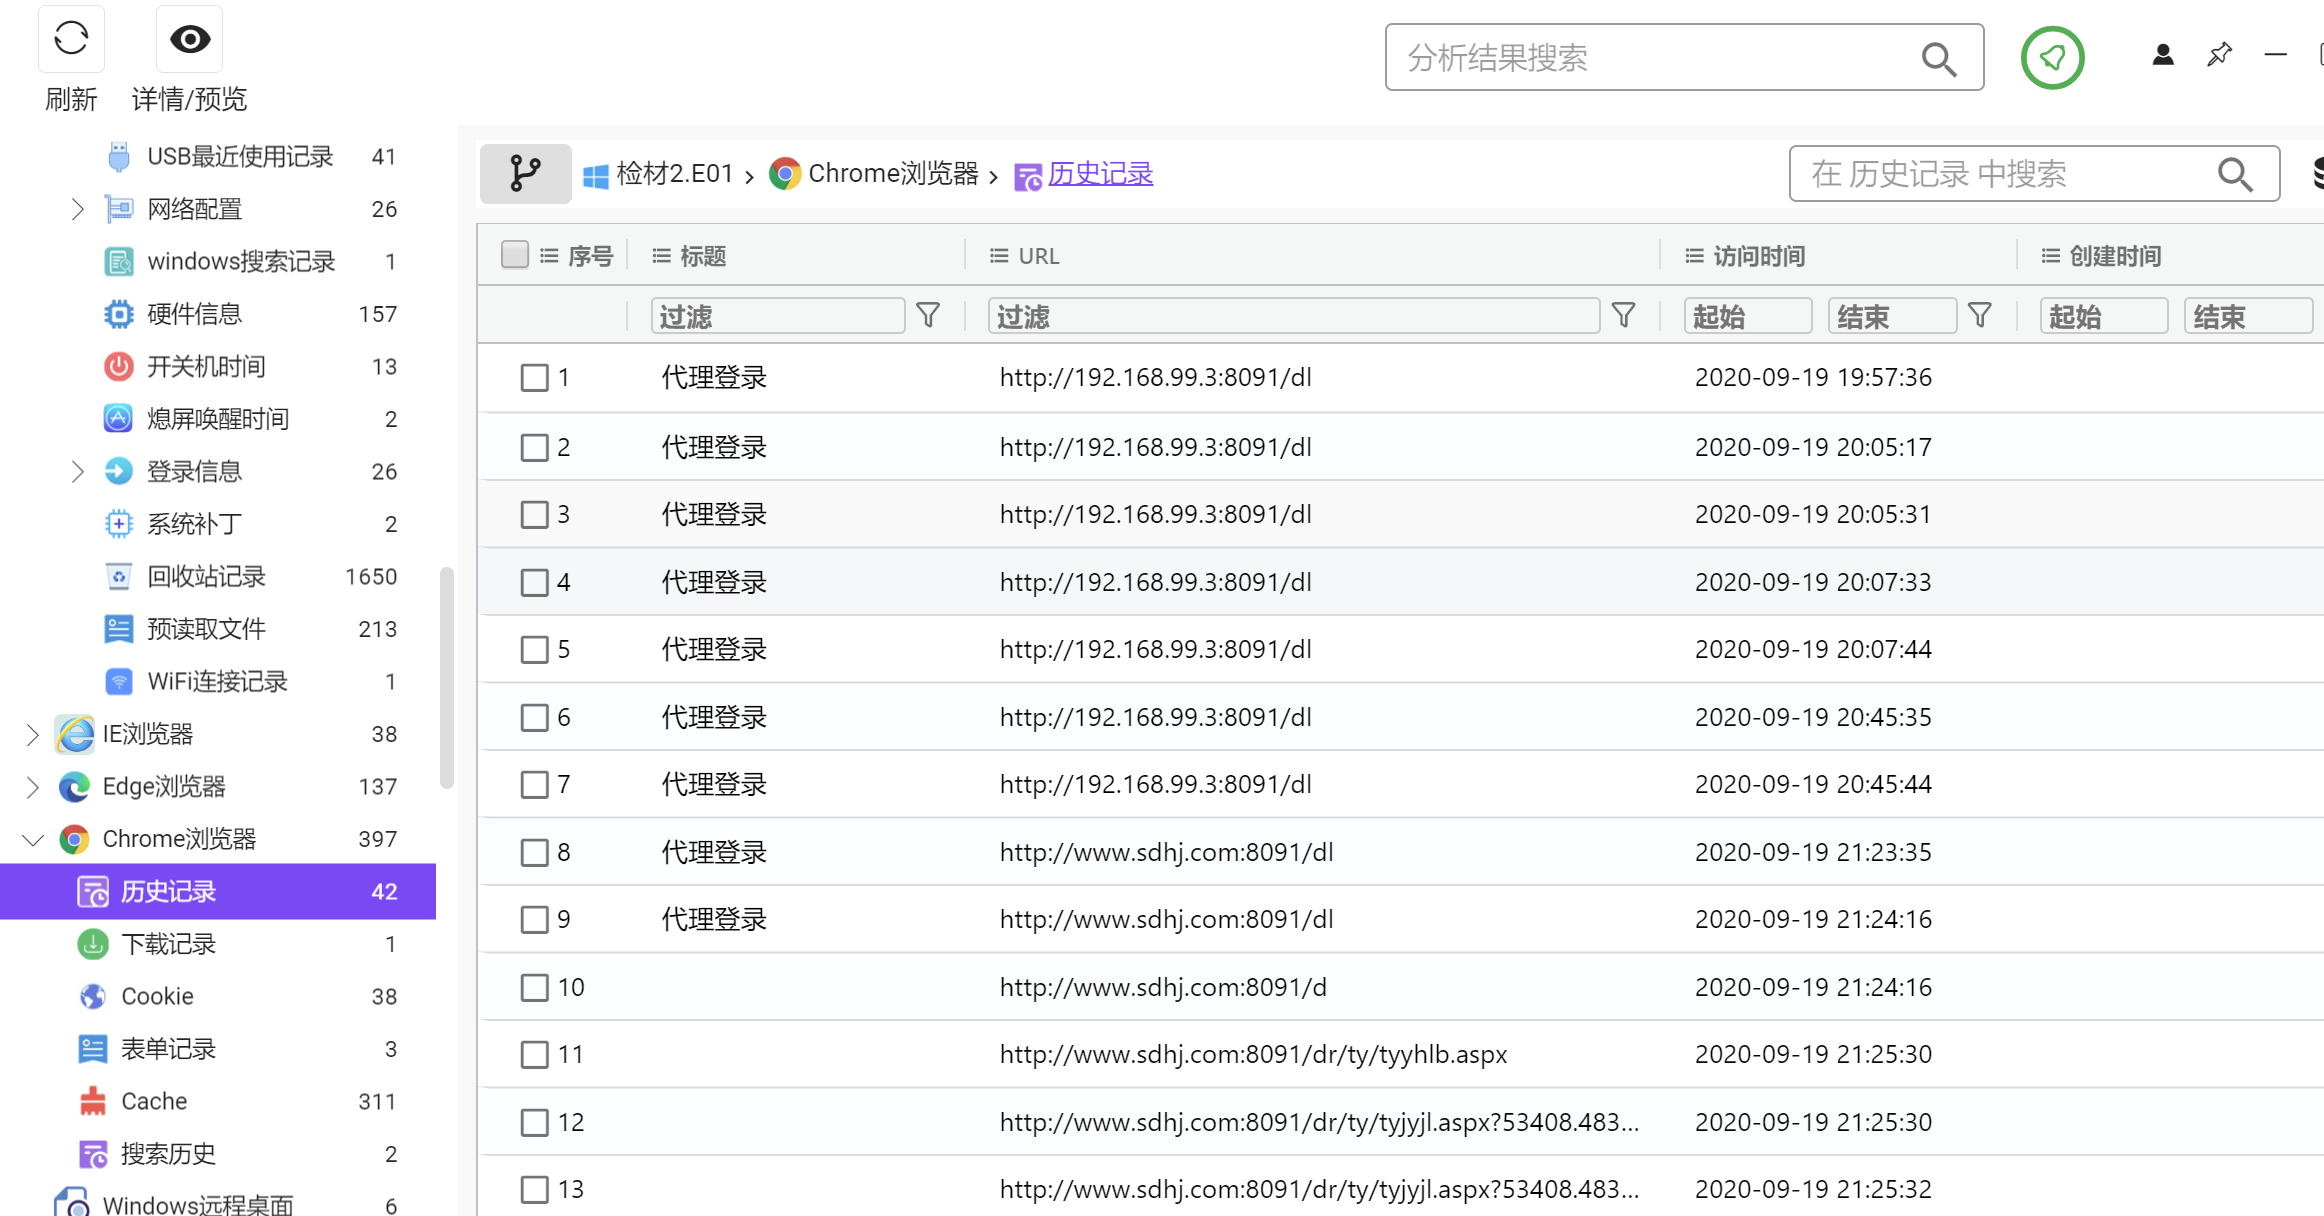2324x1216 pixels.
Task: Click the pin window icon
Action: coord(2219,55)
